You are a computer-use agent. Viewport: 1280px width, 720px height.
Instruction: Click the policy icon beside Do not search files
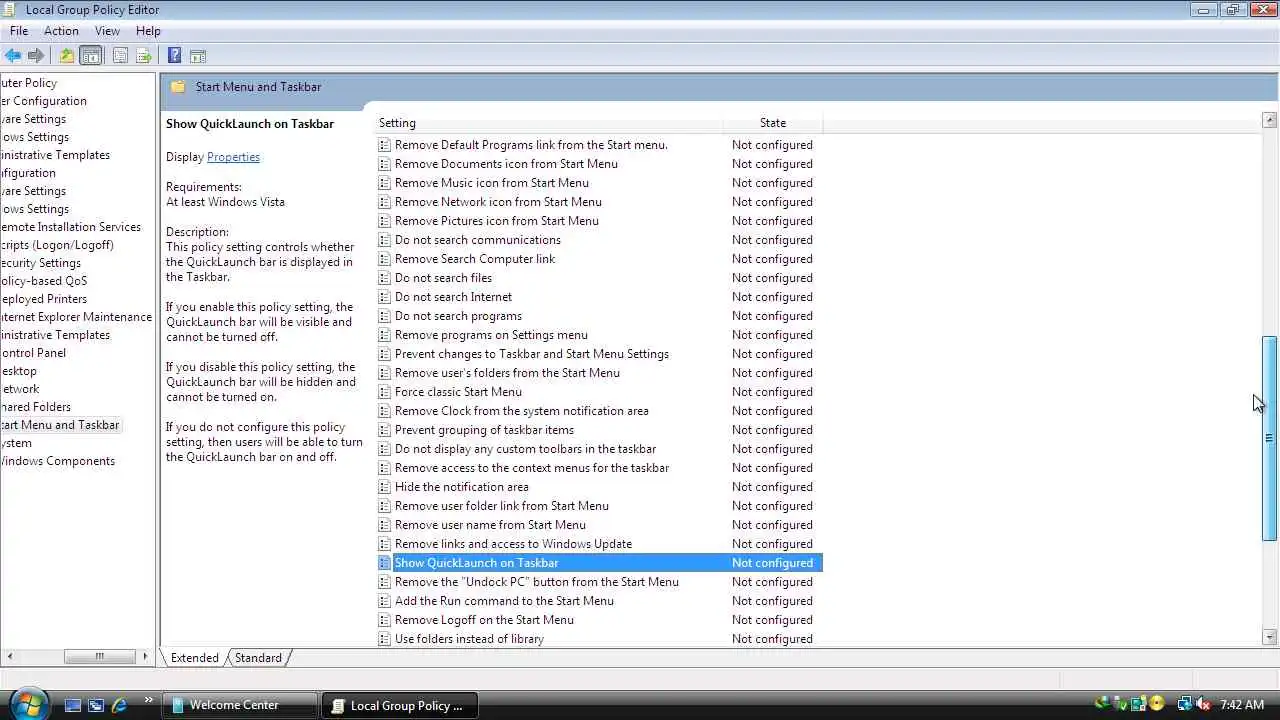(384, 278)
